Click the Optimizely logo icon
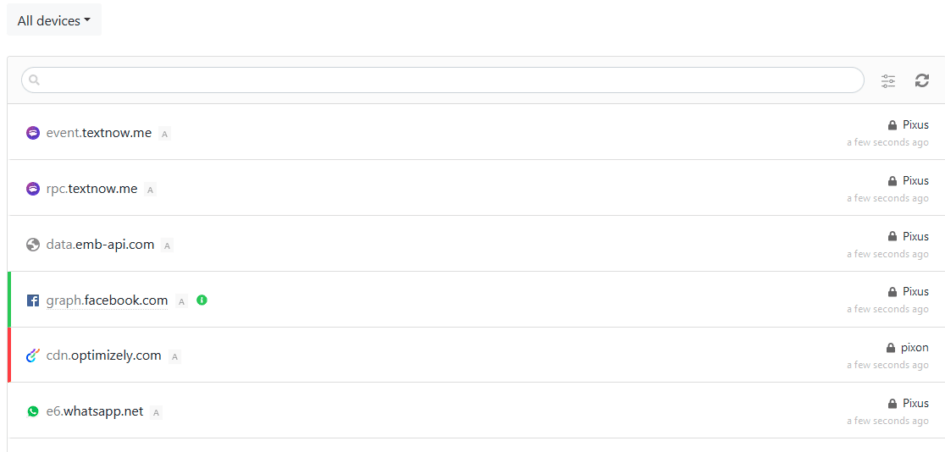Screen dimensions: 945x452 [x=33, y=356]
